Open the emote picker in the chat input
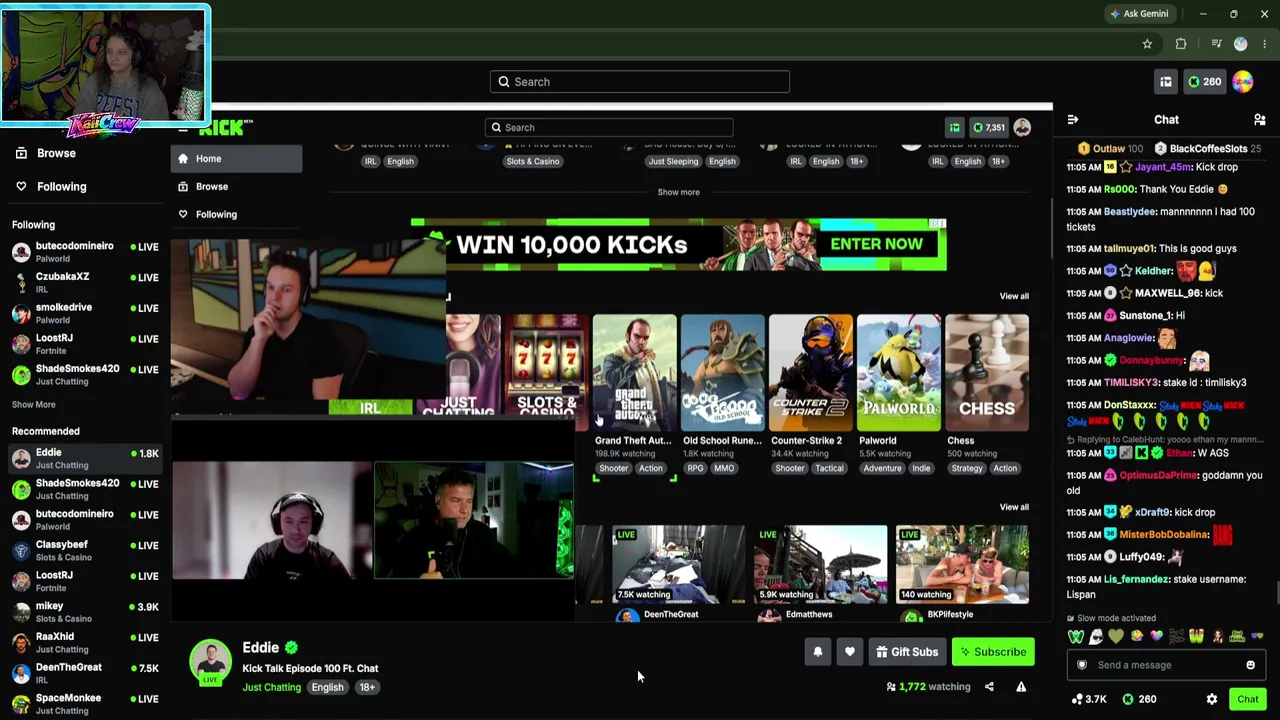 pos(1250,665)
